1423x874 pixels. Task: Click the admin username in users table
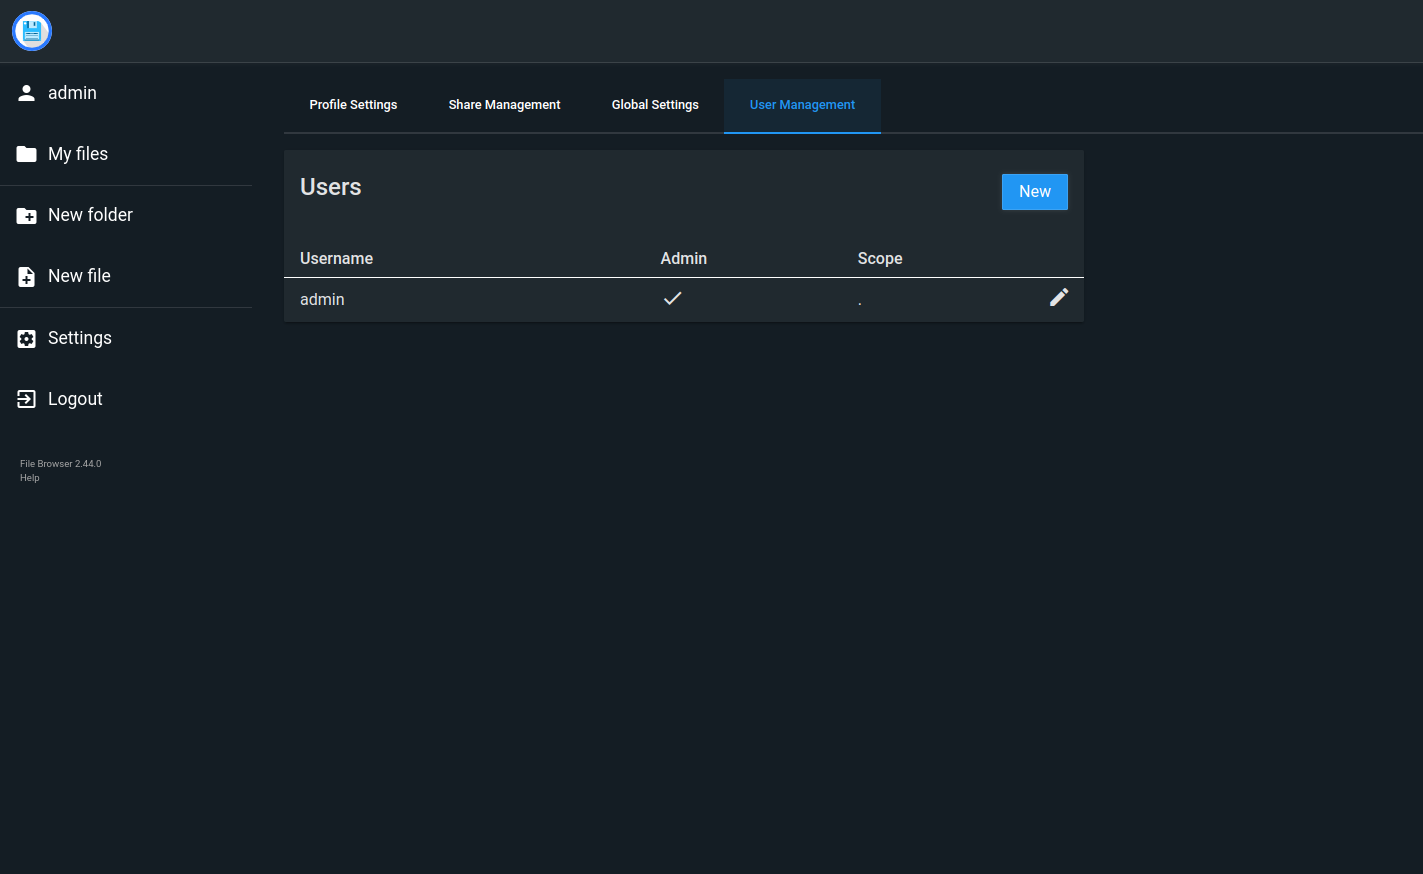pos(322,300)
